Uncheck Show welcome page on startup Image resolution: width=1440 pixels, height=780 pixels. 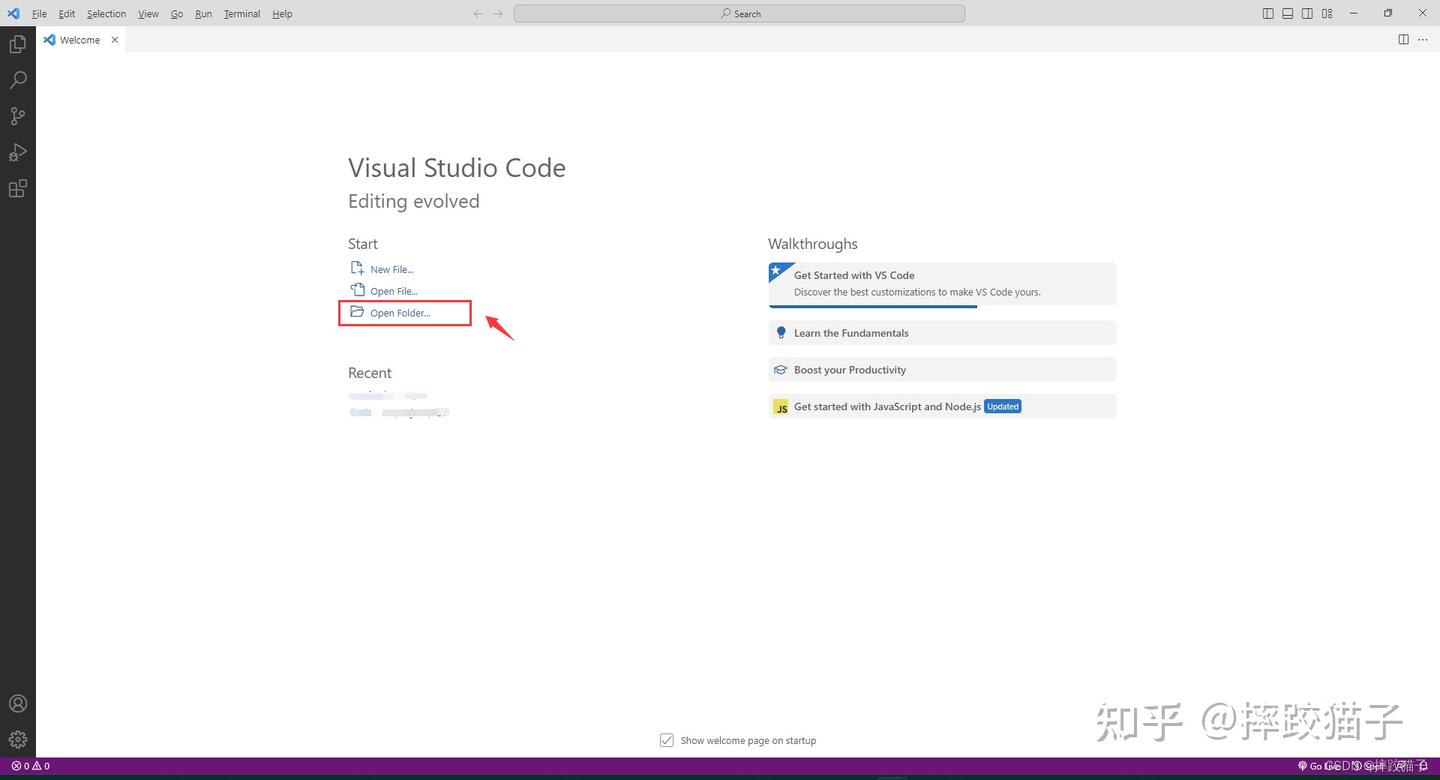667,740
